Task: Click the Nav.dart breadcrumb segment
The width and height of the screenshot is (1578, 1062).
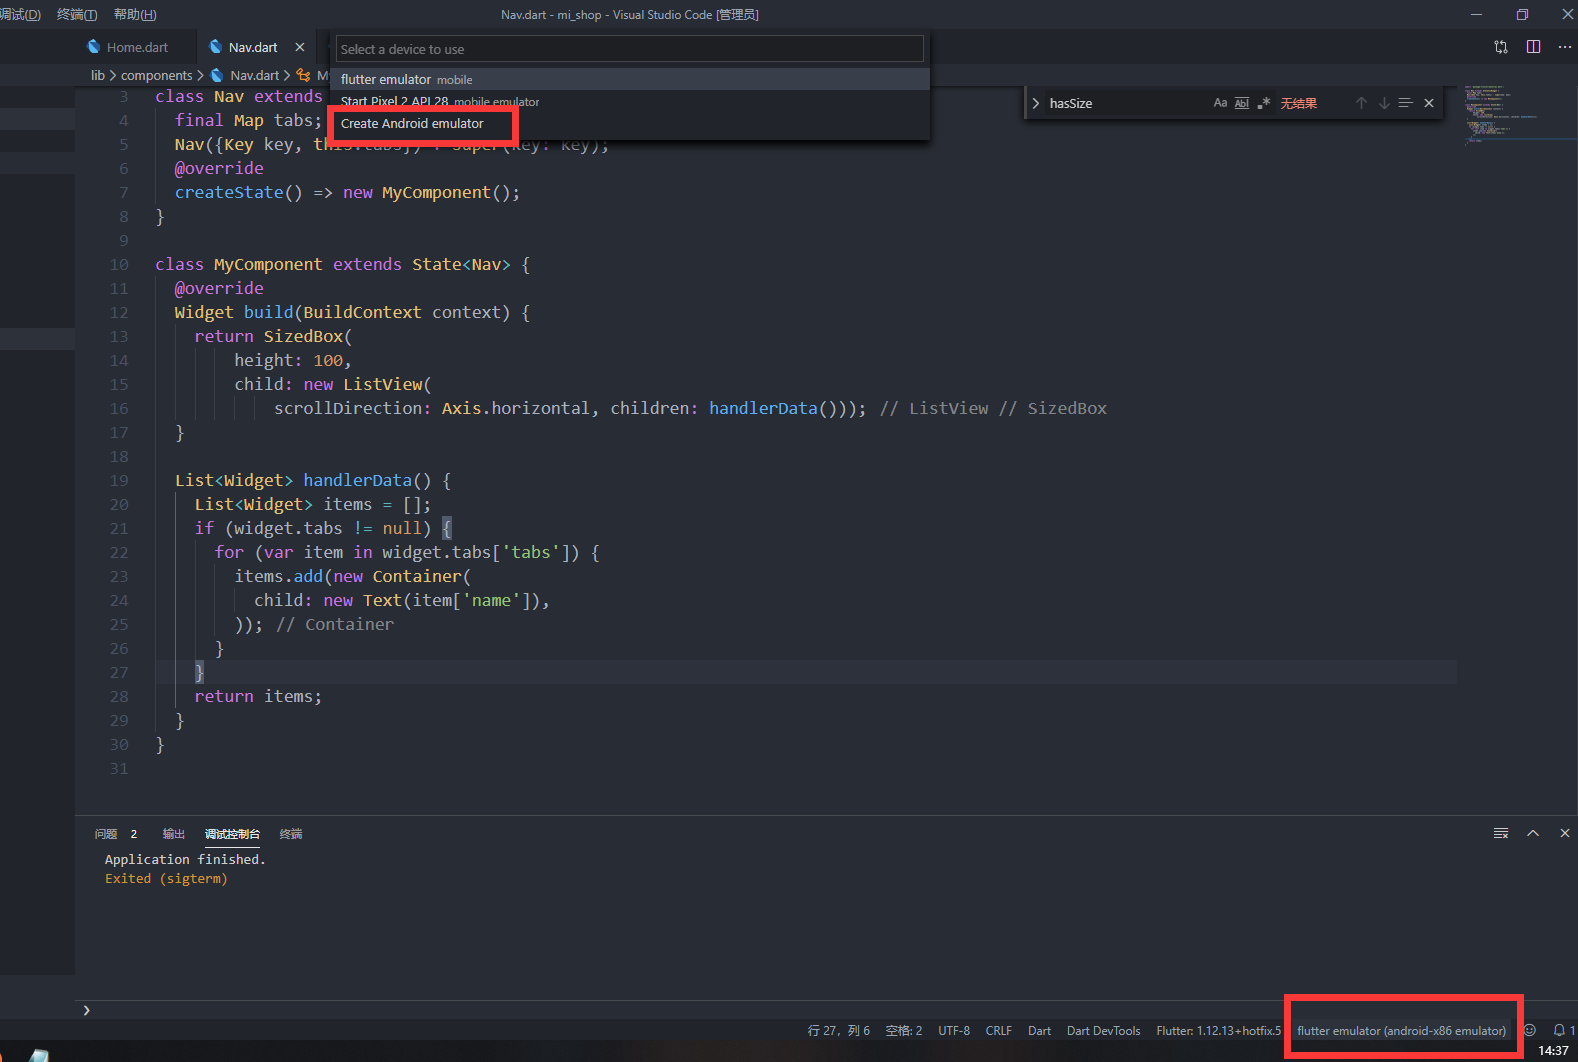Action: (x=254, y=75)
